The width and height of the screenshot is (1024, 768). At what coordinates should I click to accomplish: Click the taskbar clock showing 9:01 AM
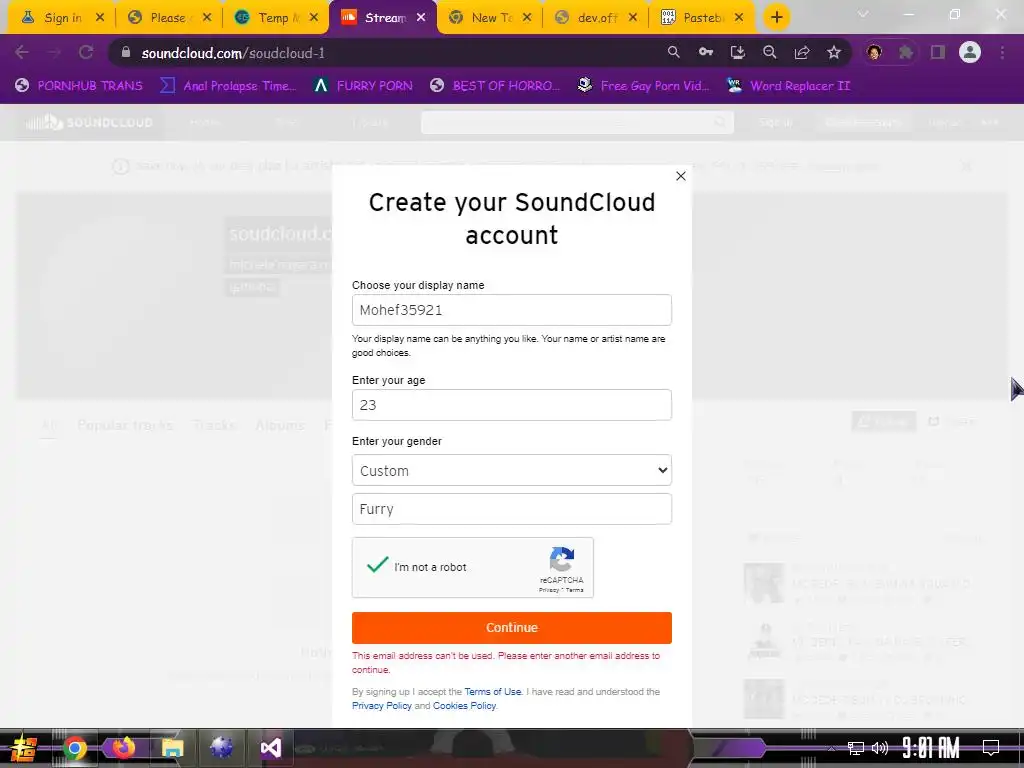(931, 748)
